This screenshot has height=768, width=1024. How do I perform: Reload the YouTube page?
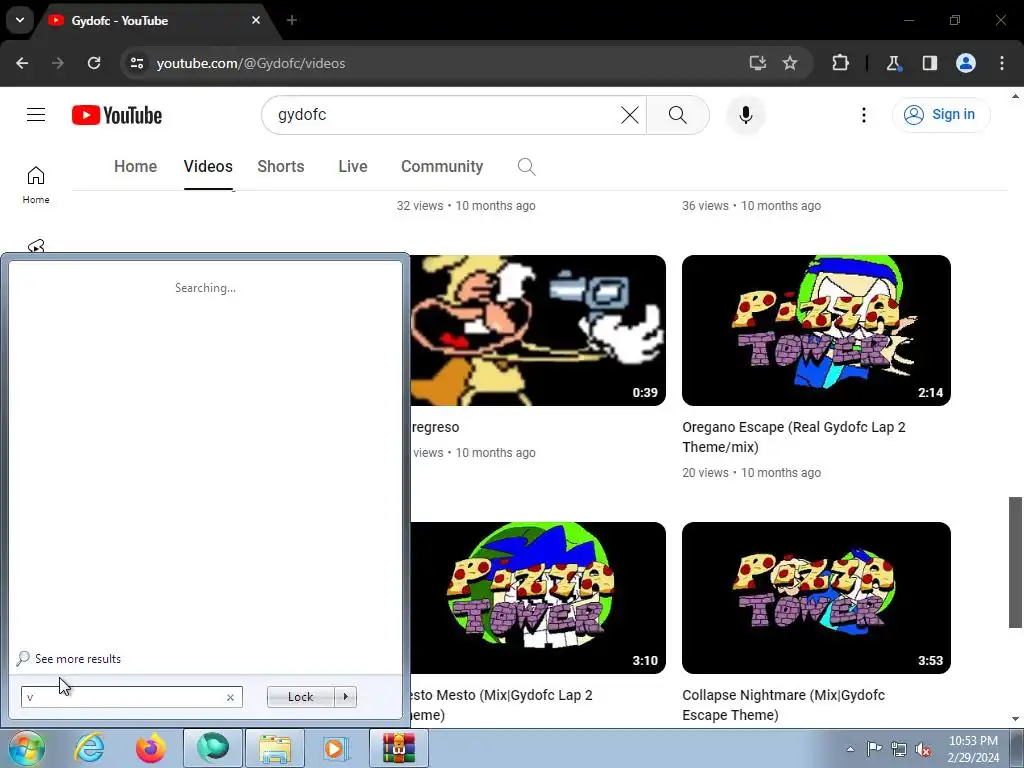point(94,63)
